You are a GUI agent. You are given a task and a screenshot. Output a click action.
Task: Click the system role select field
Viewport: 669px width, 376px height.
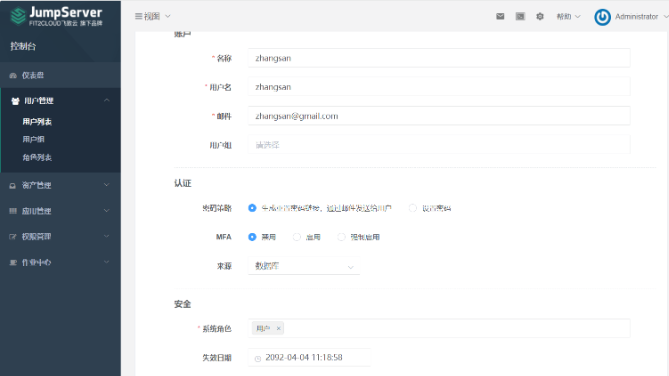[x=439, y=328]
